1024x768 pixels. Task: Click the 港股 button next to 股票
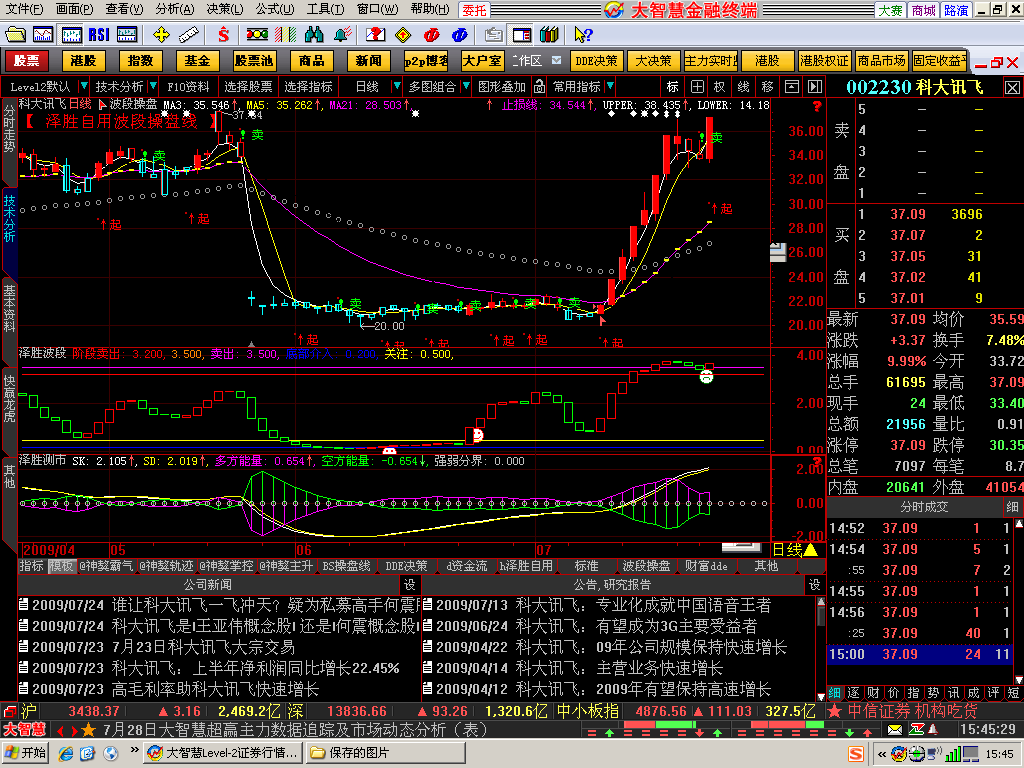[84, 61]
